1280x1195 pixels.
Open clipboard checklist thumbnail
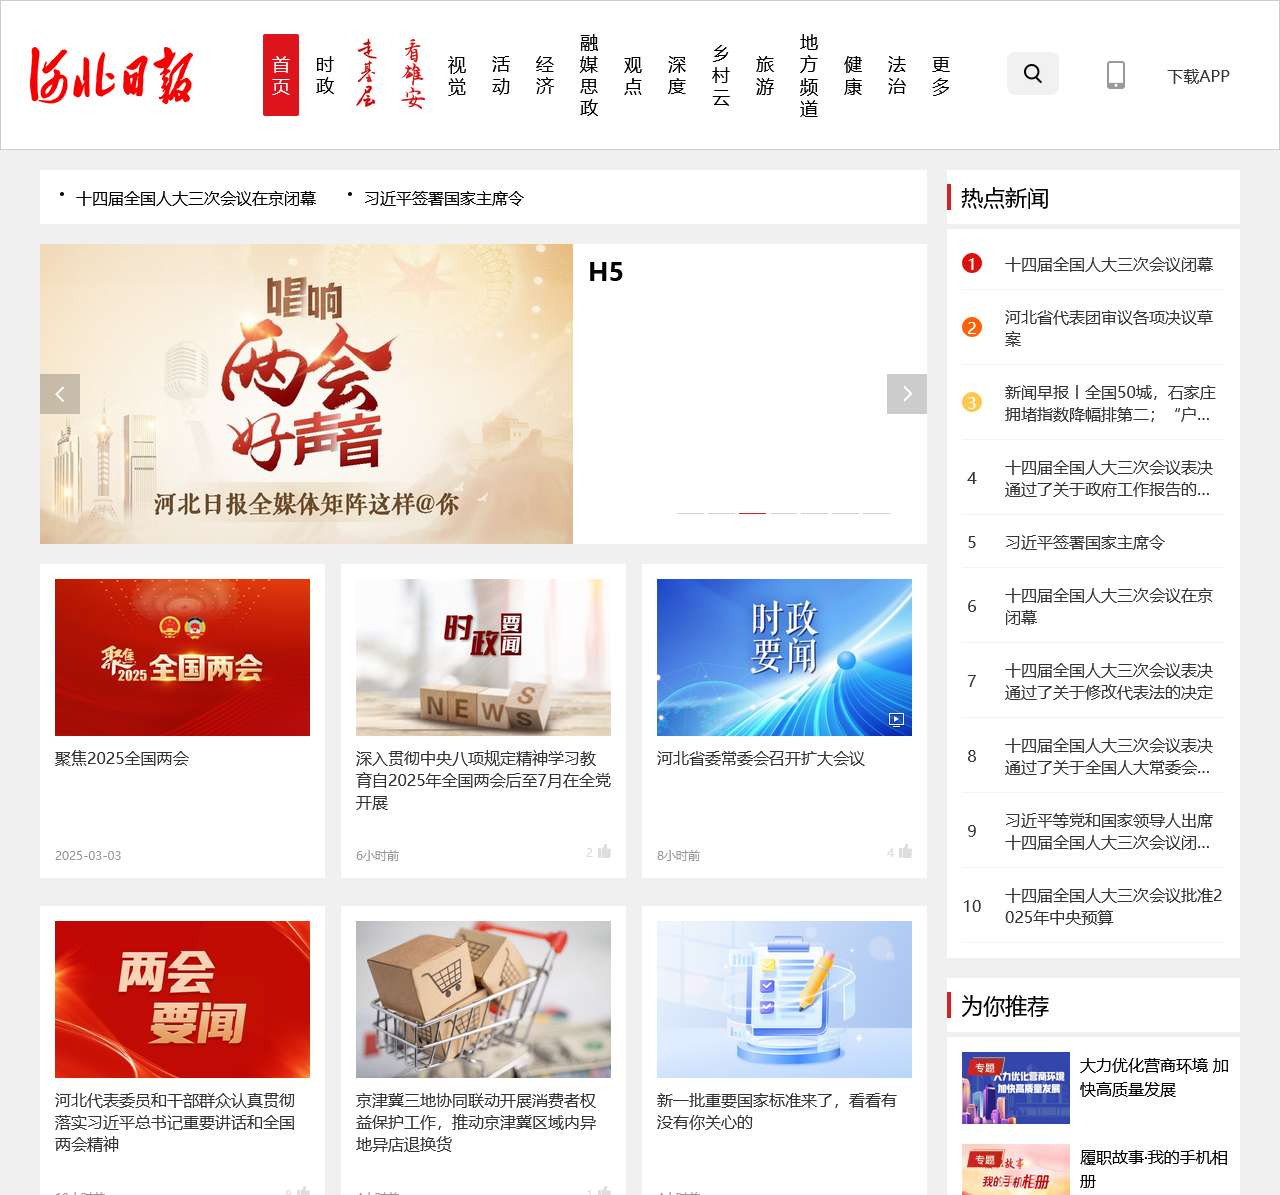pyautogui.click(x=784, y=999)
